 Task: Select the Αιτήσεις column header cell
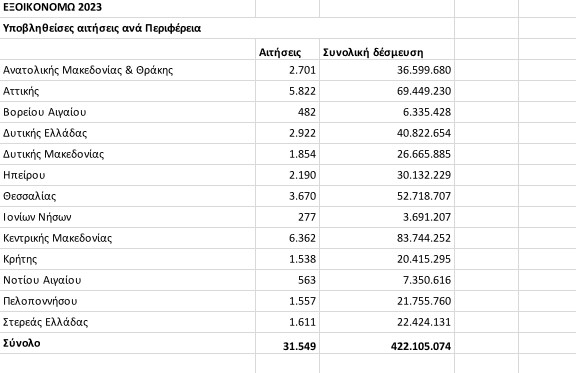click(287, 49)
